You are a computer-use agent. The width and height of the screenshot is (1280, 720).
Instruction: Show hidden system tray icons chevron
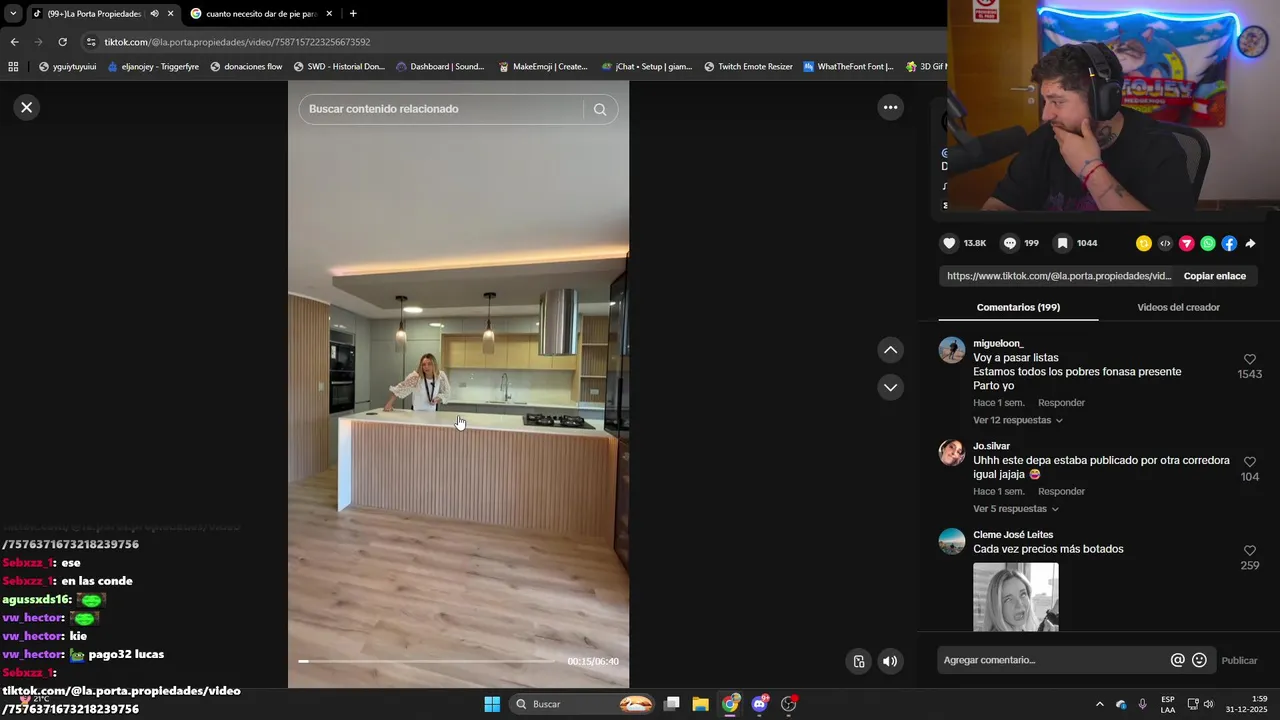click(x=1099, y=704)
